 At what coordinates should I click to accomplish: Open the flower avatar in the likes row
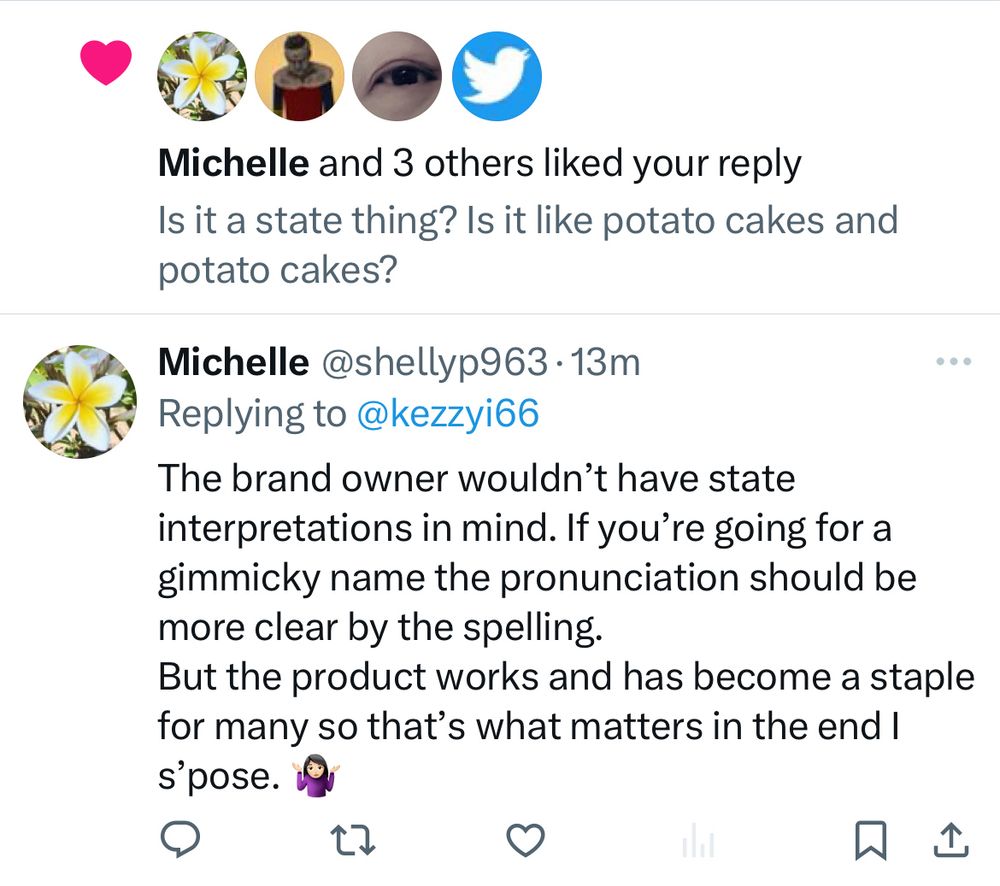coord(203,75)
